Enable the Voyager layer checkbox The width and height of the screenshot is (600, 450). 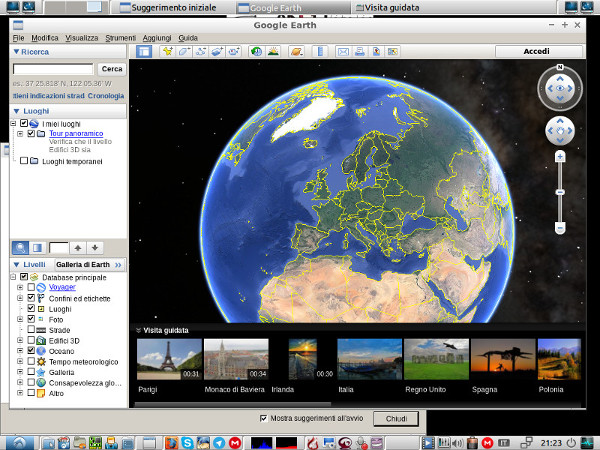point(31,287)
